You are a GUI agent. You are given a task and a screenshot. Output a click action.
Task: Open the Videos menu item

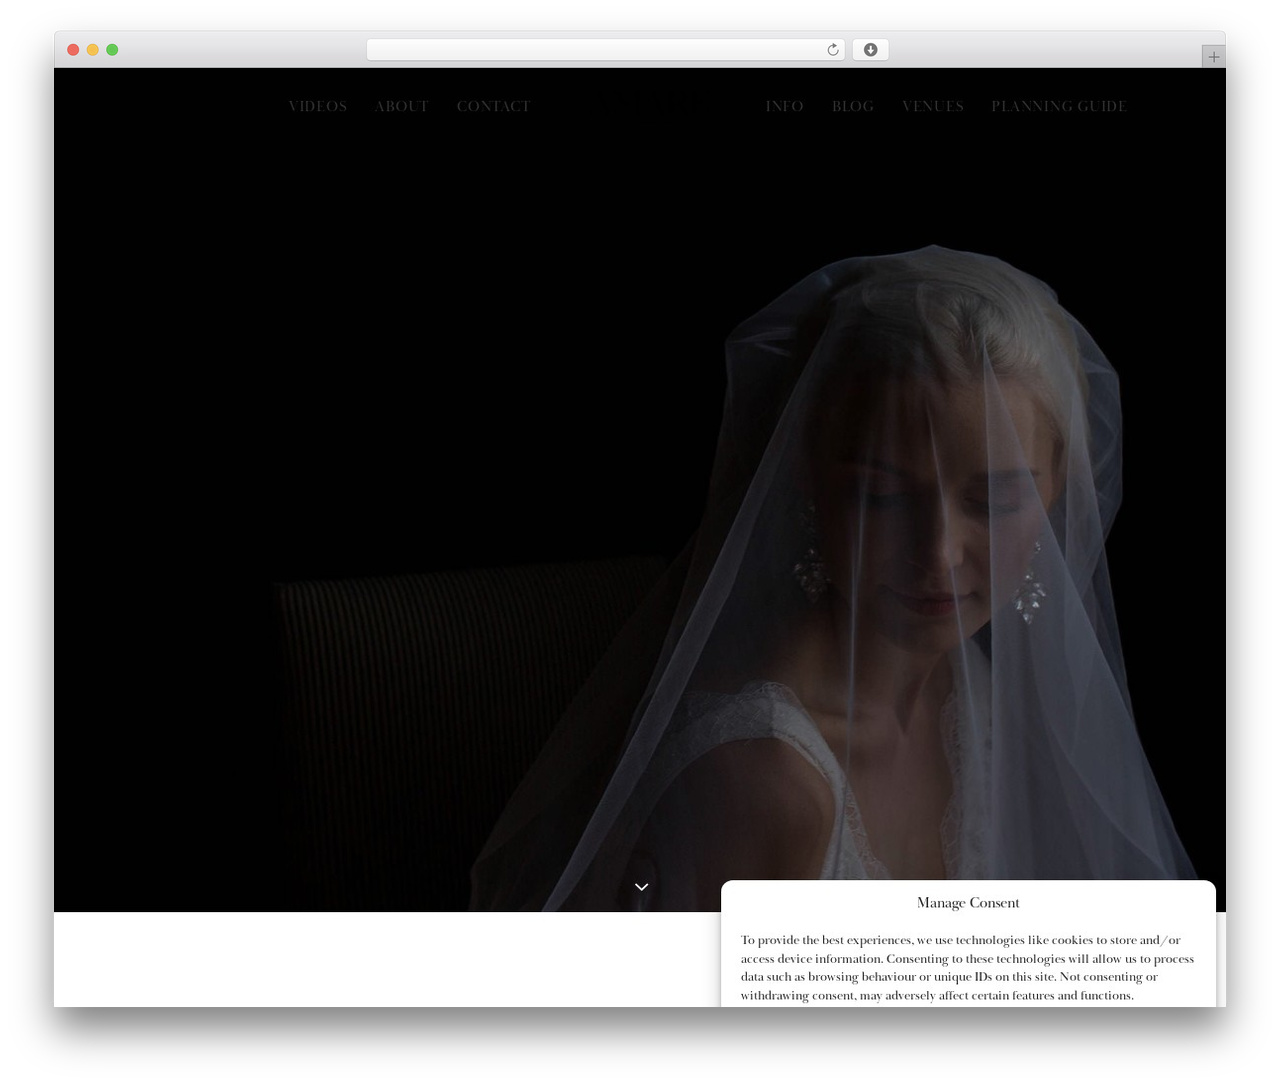tap(317, 106)
